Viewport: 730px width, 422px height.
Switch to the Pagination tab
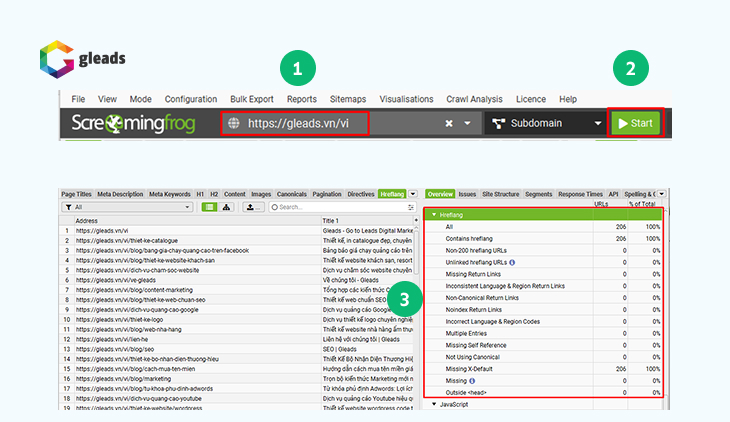(x=327, y=194)
